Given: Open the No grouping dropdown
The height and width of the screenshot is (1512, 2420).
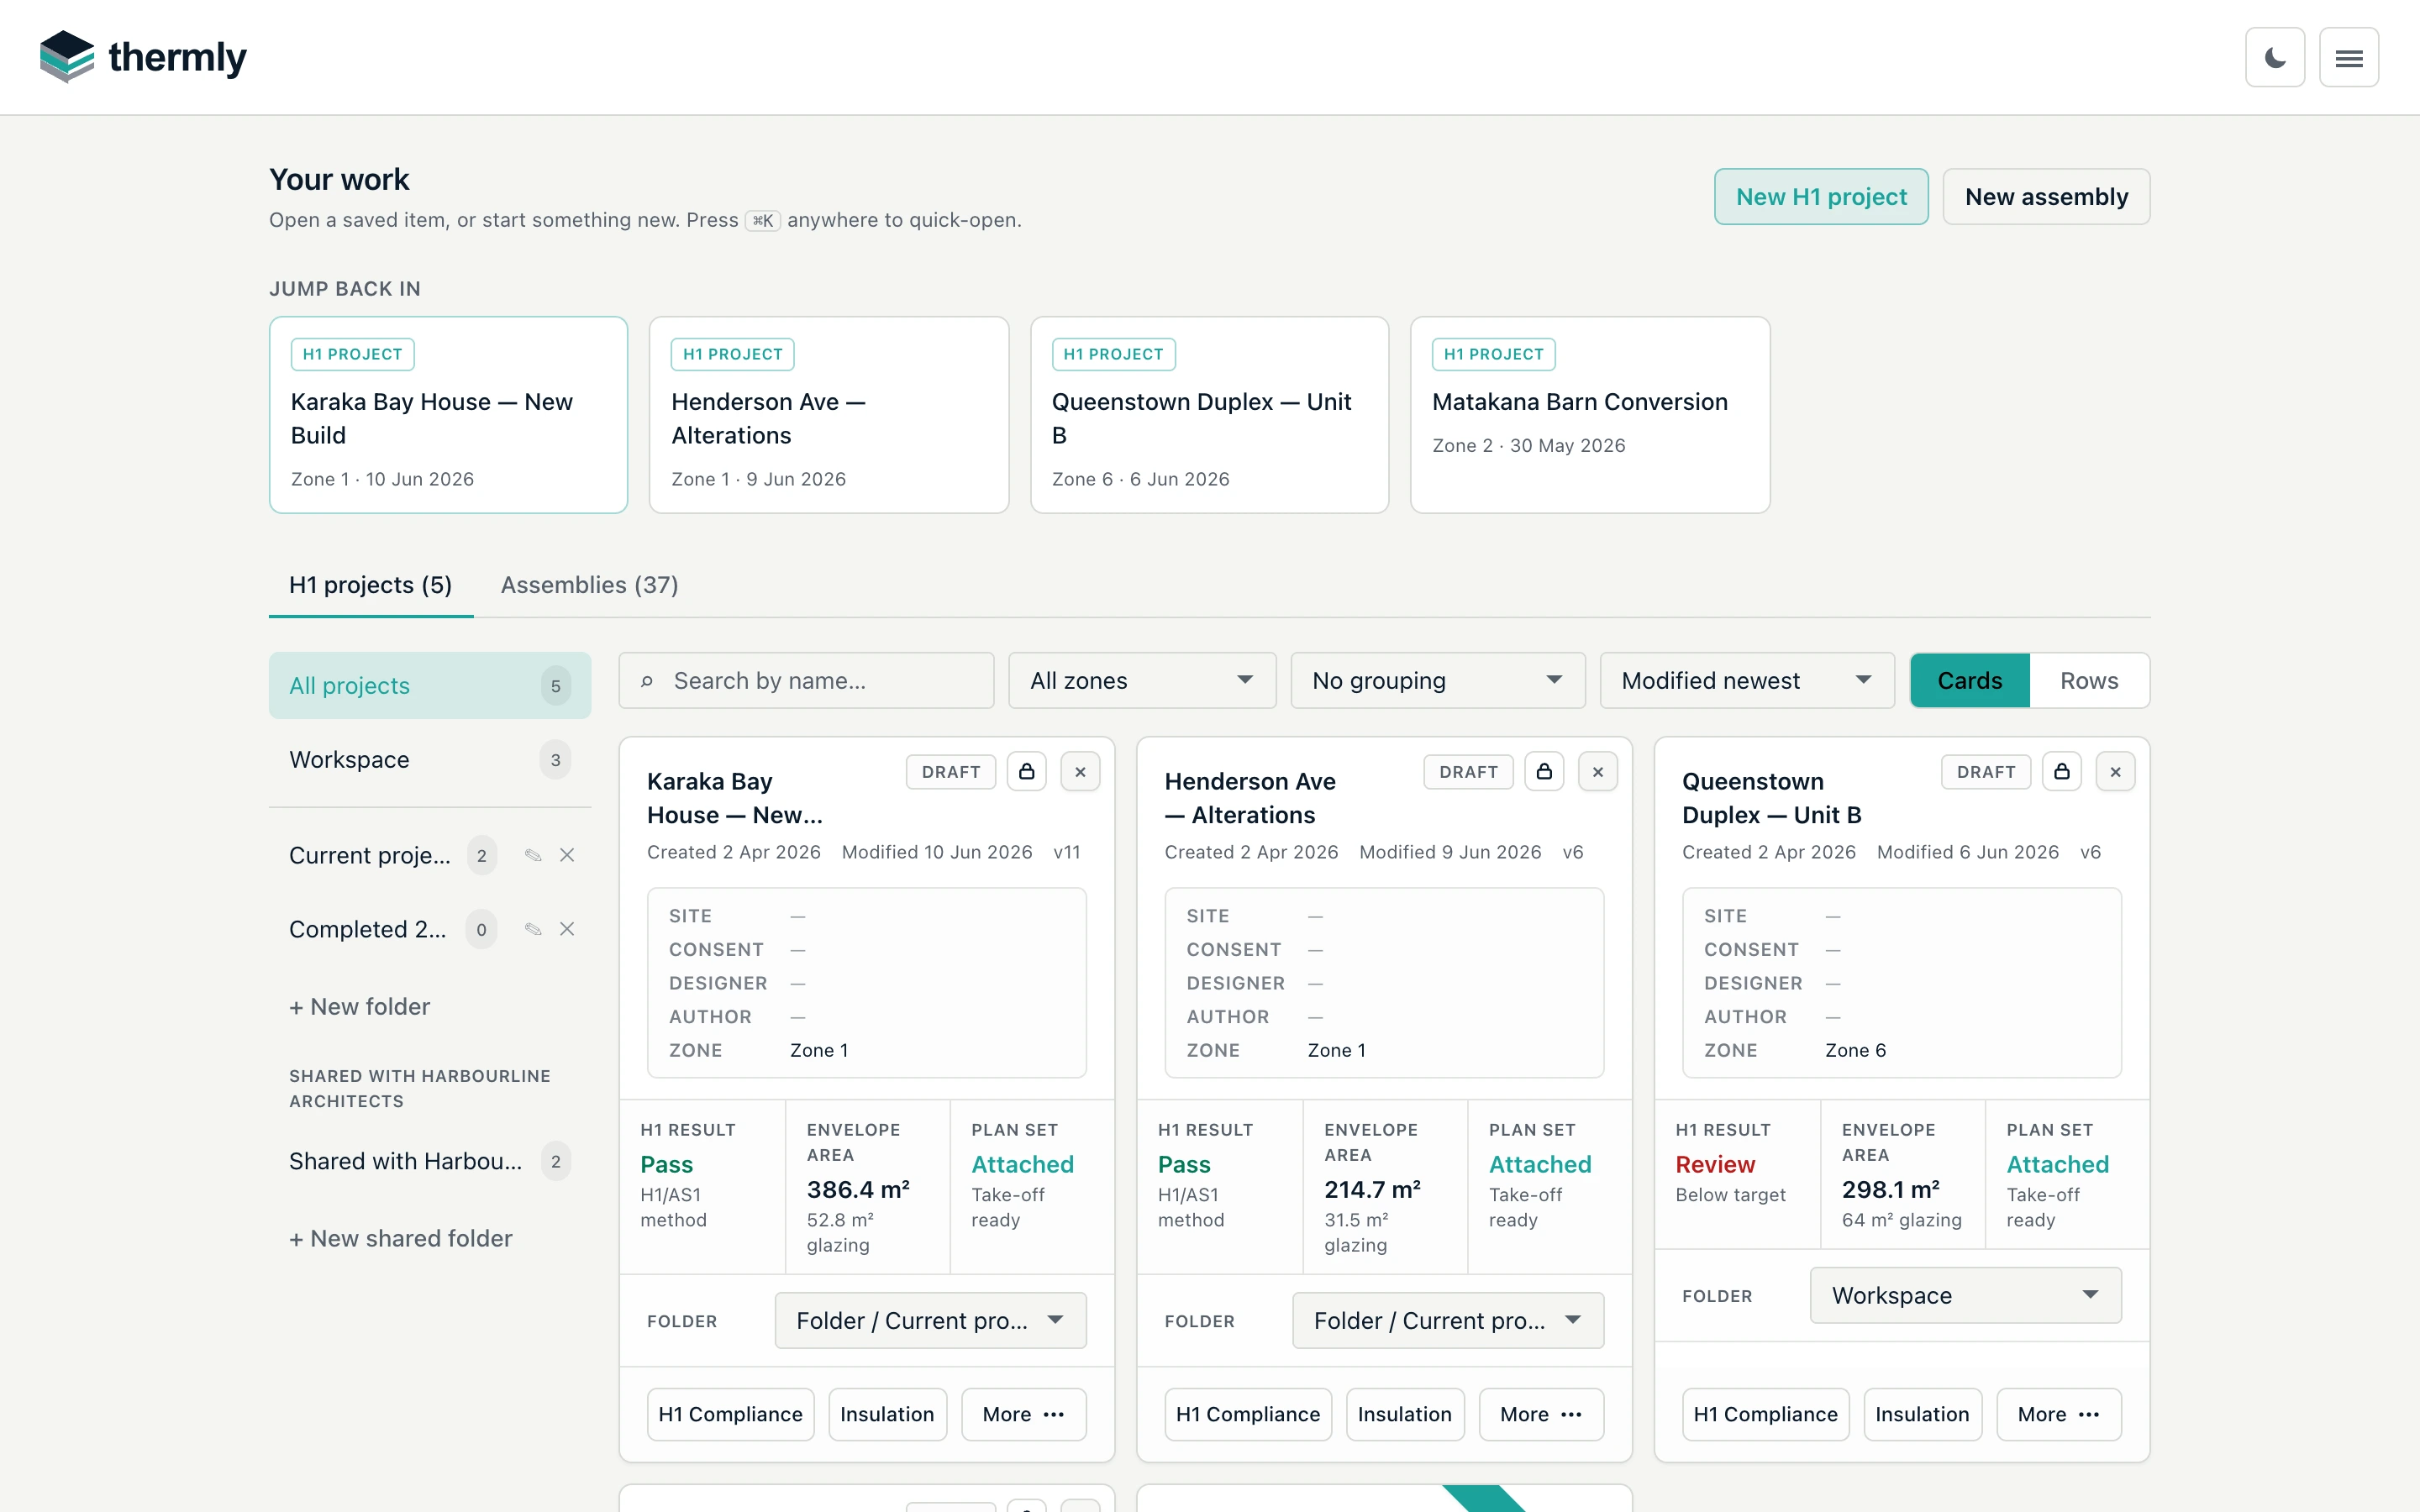Looking at the screenshot, I should tap(1438, 681).
